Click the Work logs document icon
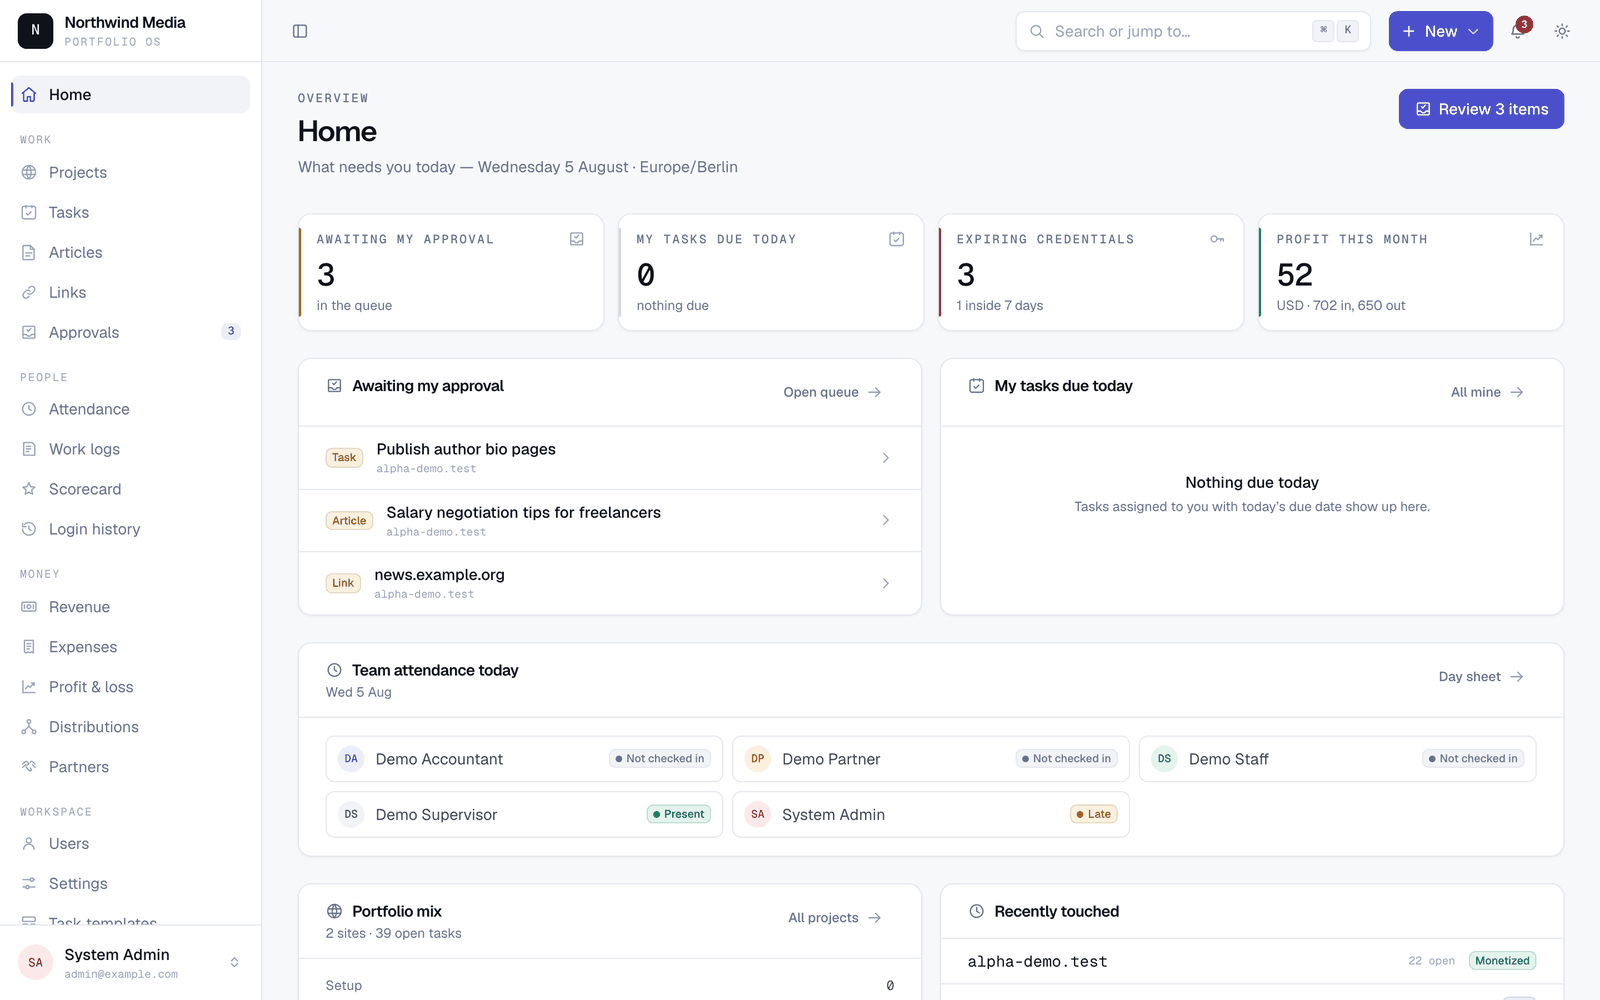1600x1000 pixels. tap(29, 449)
